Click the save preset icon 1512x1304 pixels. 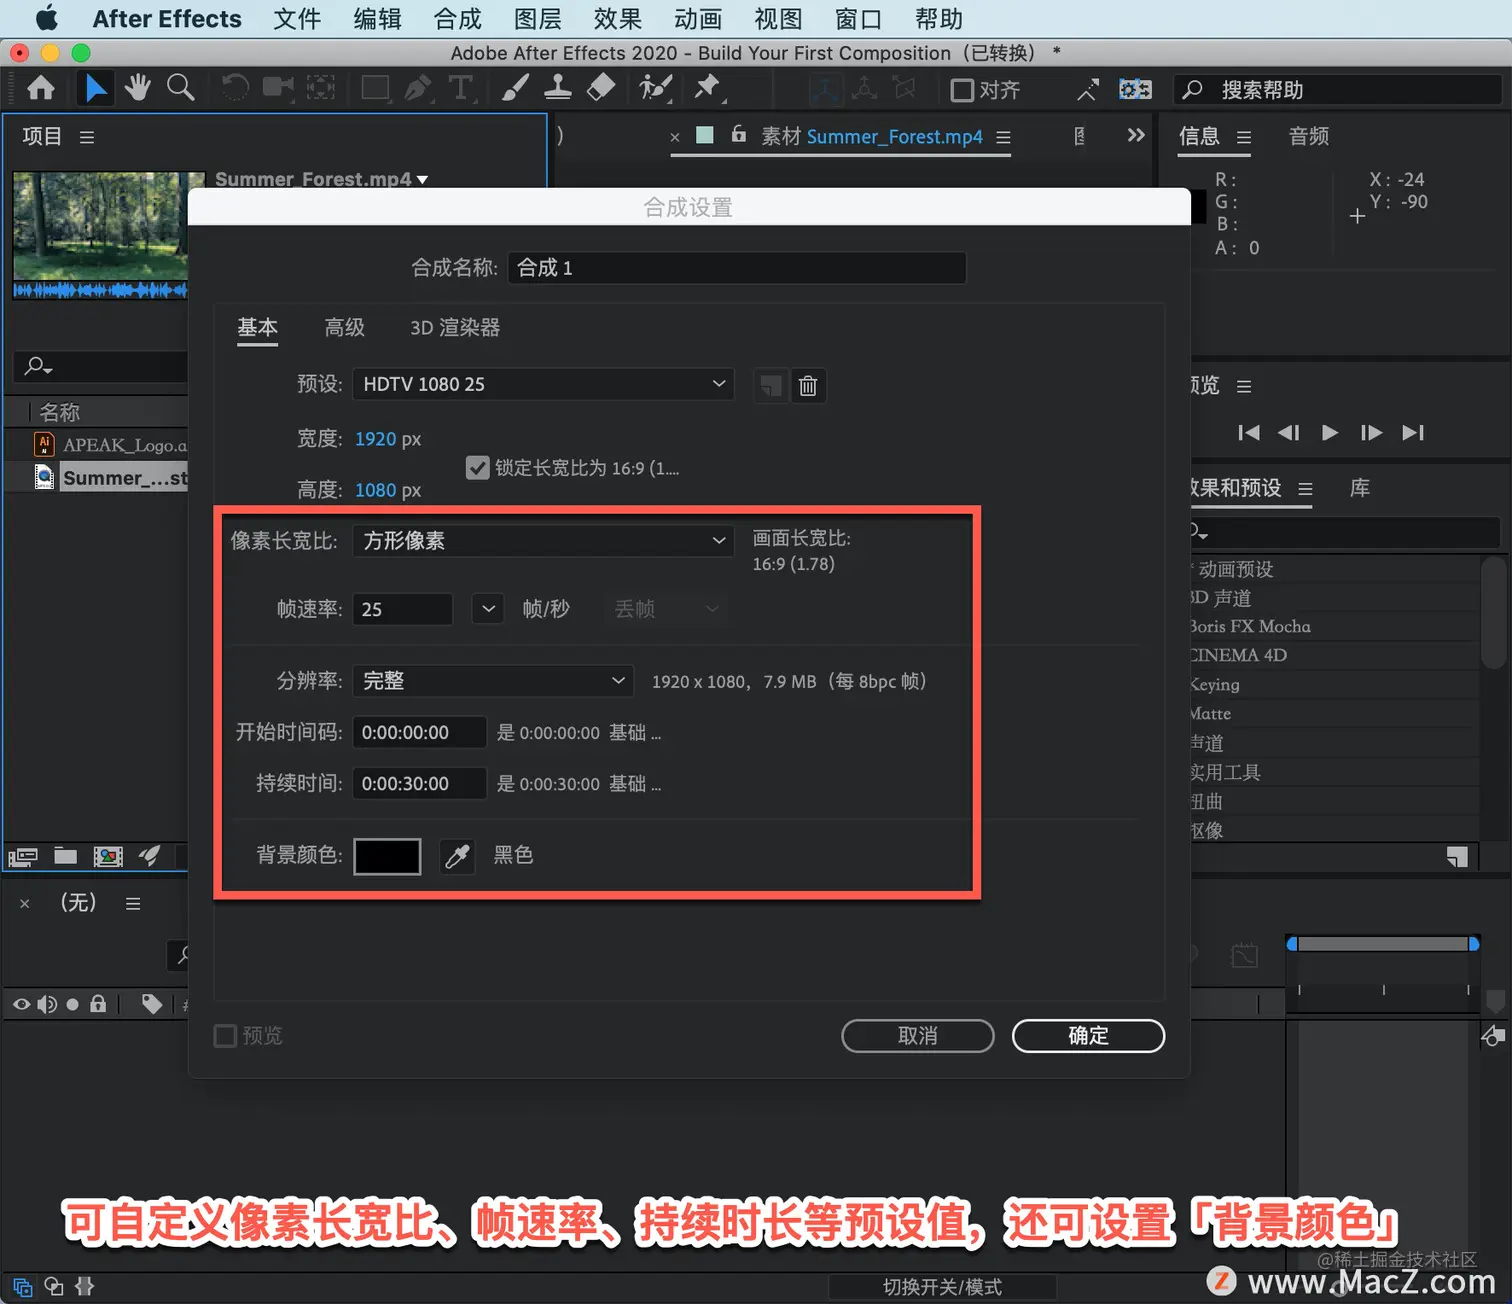click(770, 385)
